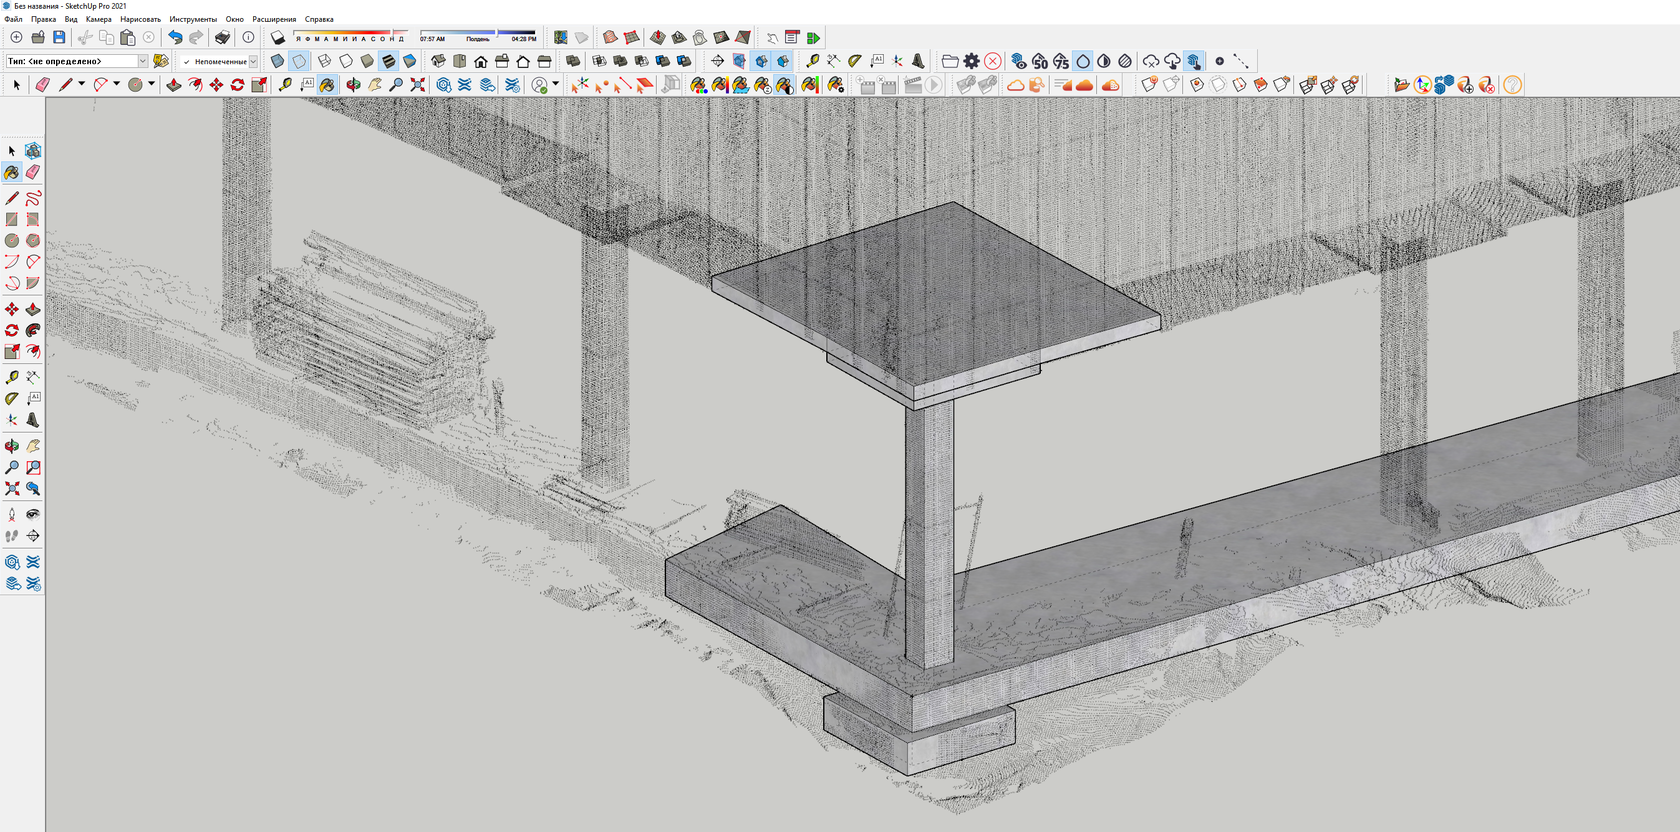Select the 3D Text tool in left toolbar

click(33, 420)
